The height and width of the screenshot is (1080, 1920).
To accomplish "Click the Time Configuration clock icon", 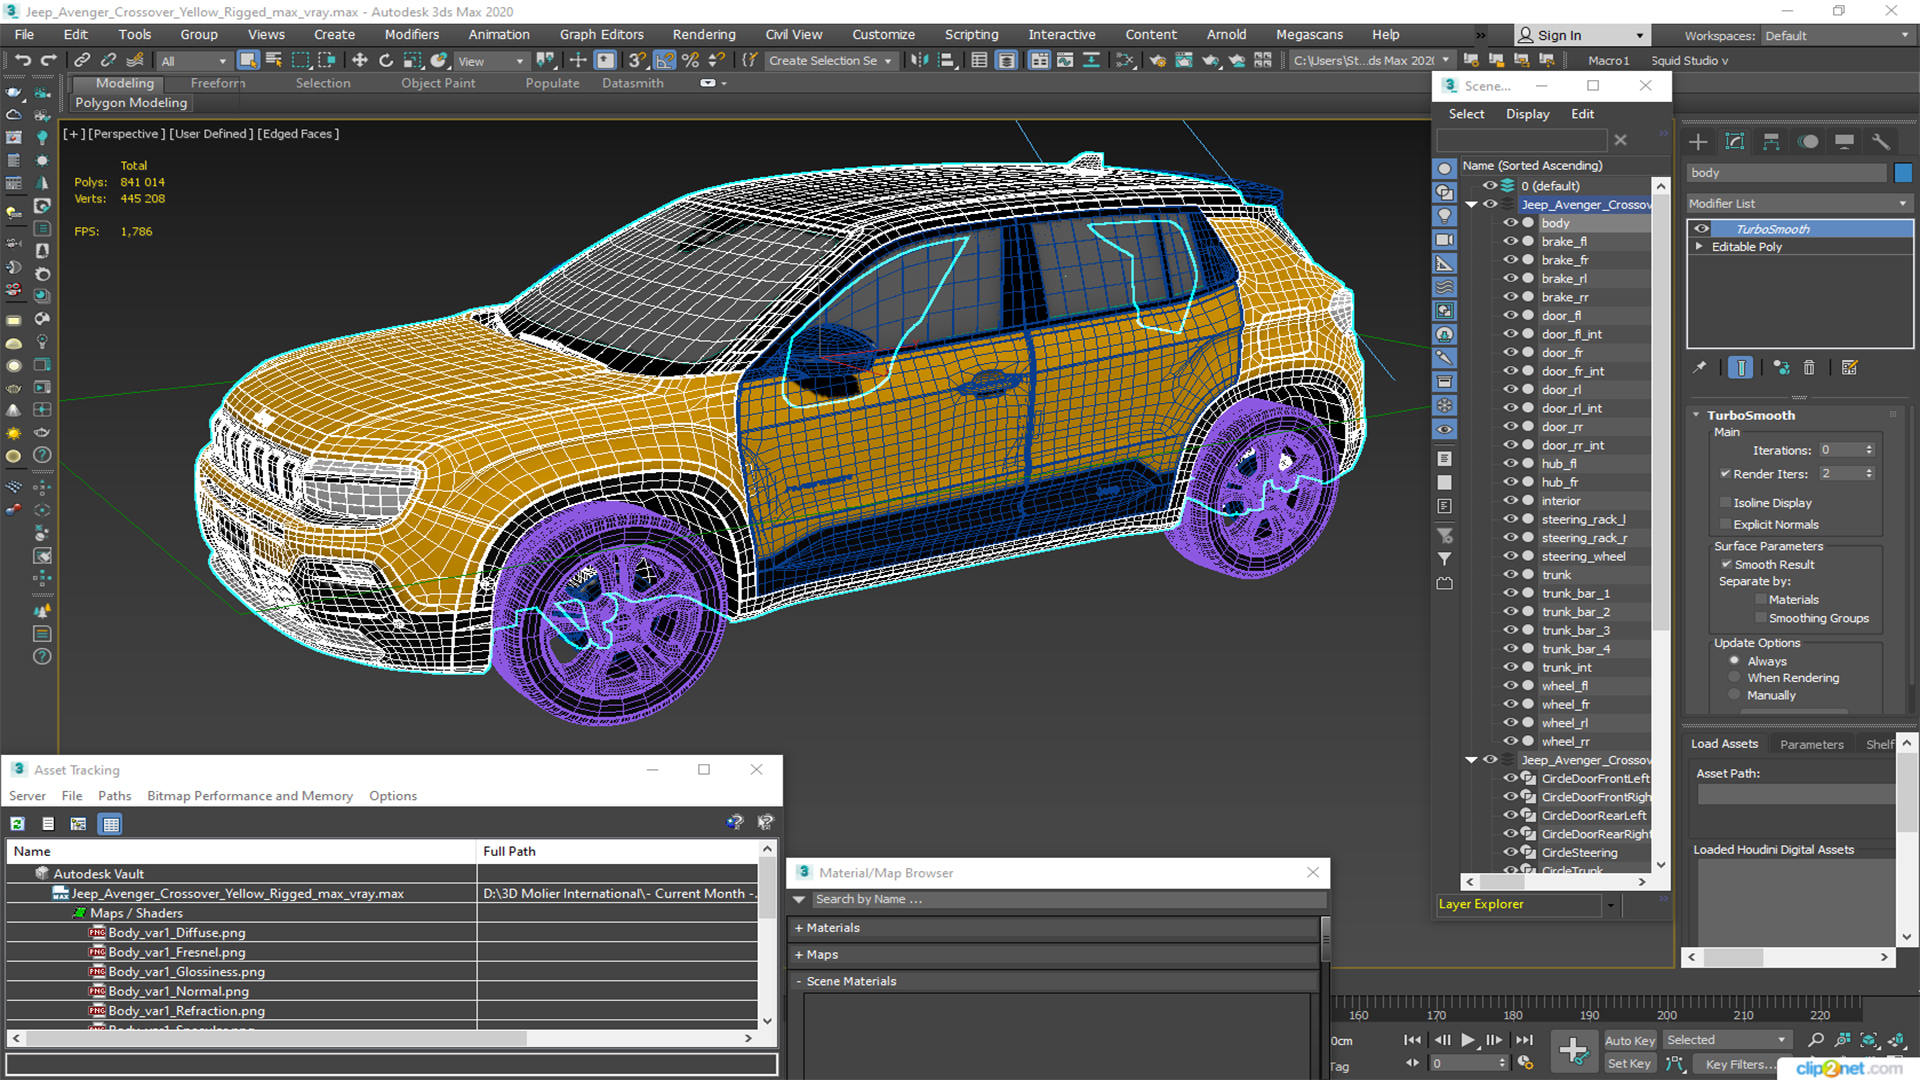I will point(1525,1063).
